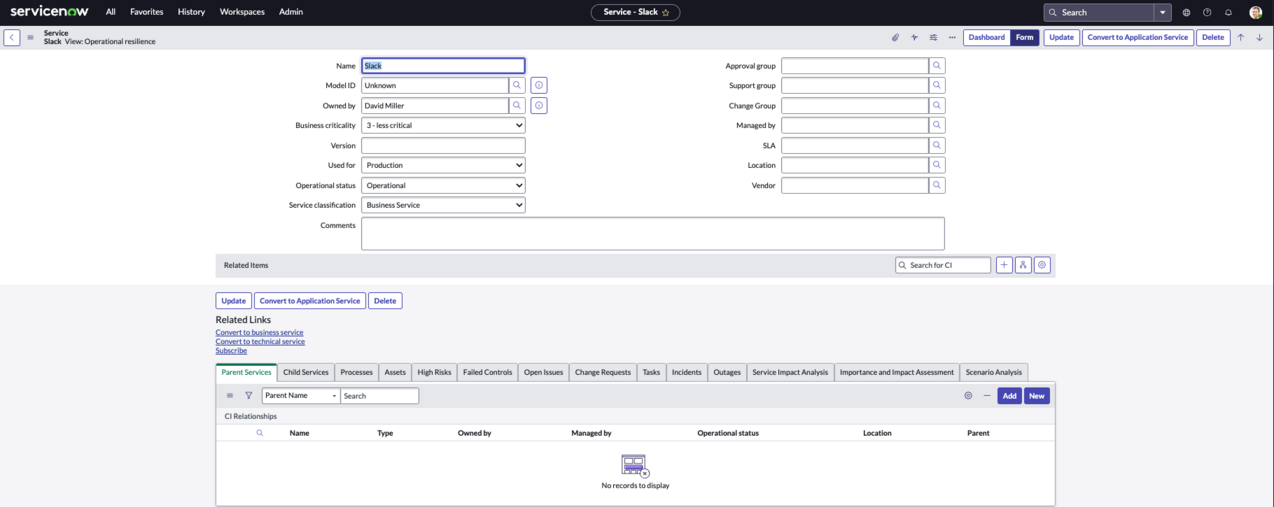Personalize list columns gear icon
1274x507 pixels.
pos(968,396)
